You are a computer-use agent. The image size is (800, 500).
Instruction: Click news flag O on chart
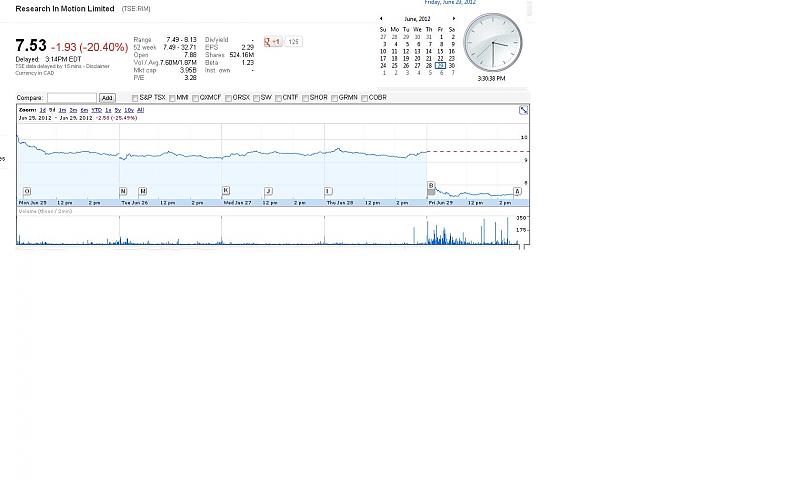pos(27,191)
